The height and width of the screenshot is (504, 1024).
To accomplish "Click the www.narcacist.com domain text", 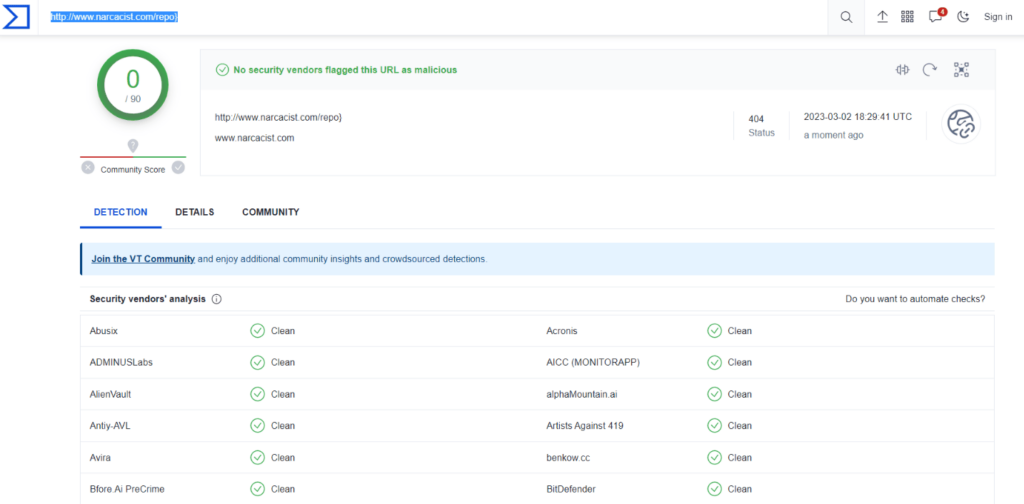I will coord(255,138).
